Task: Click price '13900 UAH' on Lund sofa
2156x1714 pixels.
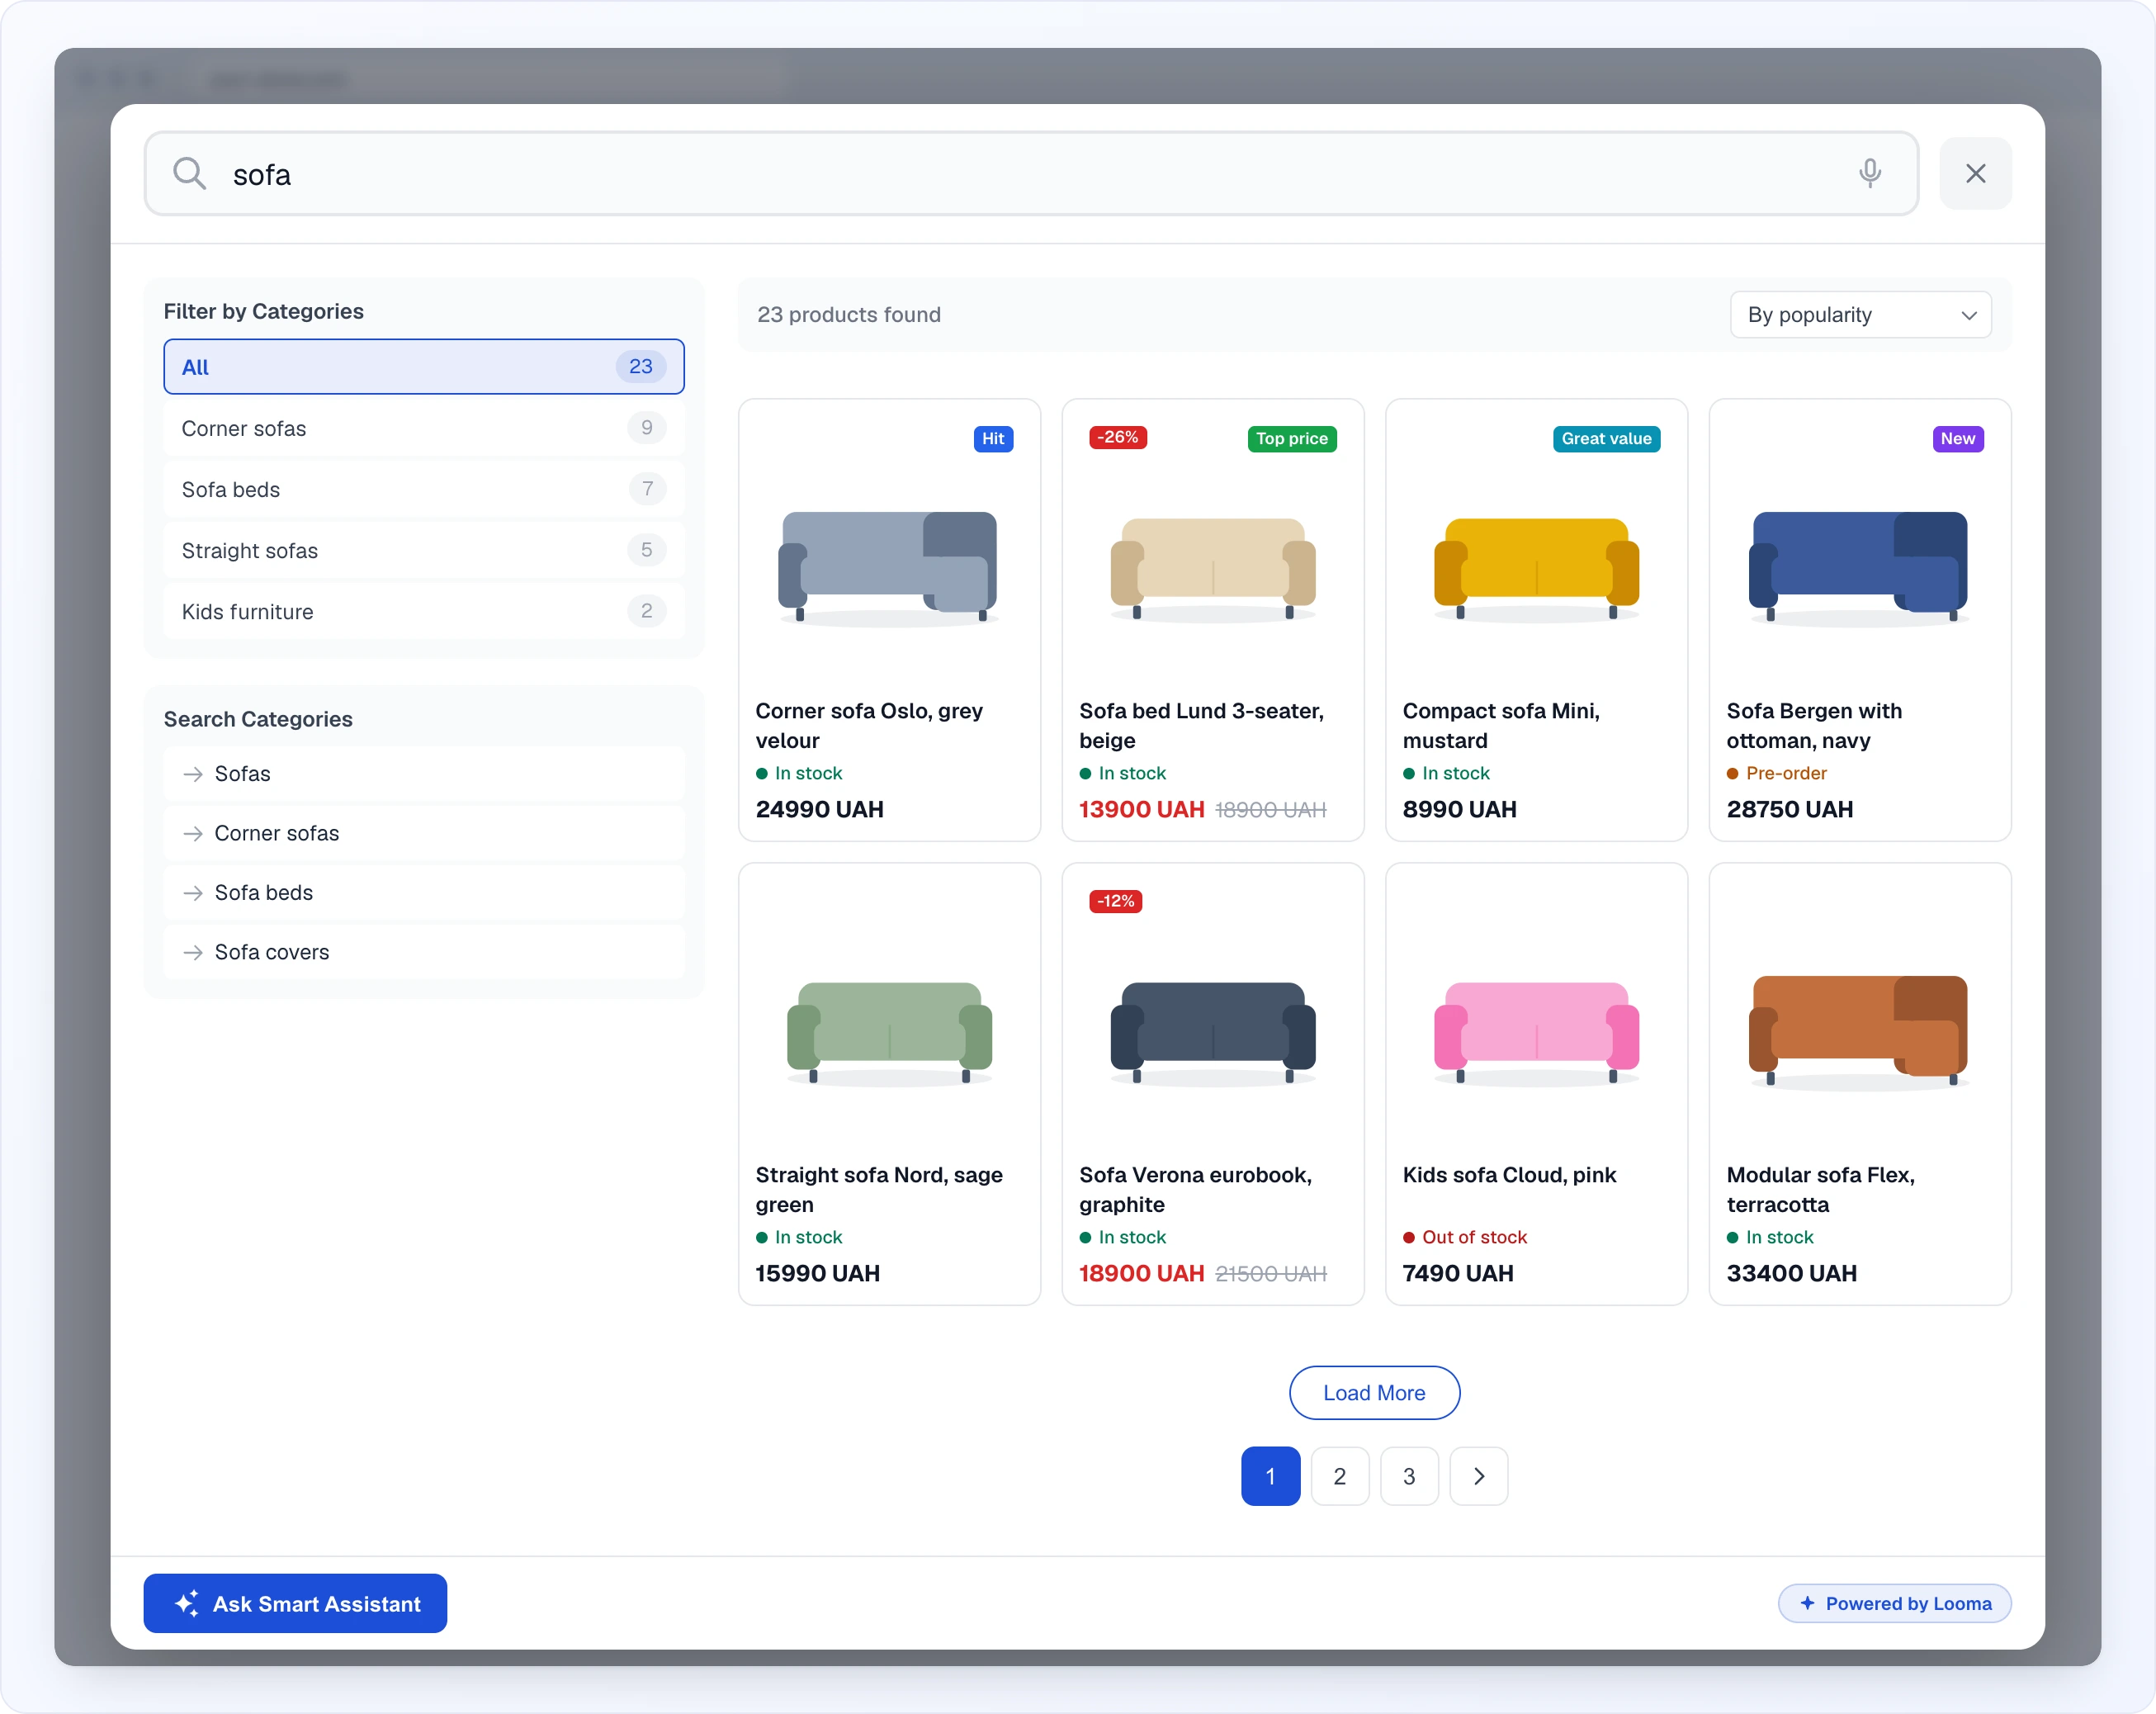Action: coord(1141,809)
